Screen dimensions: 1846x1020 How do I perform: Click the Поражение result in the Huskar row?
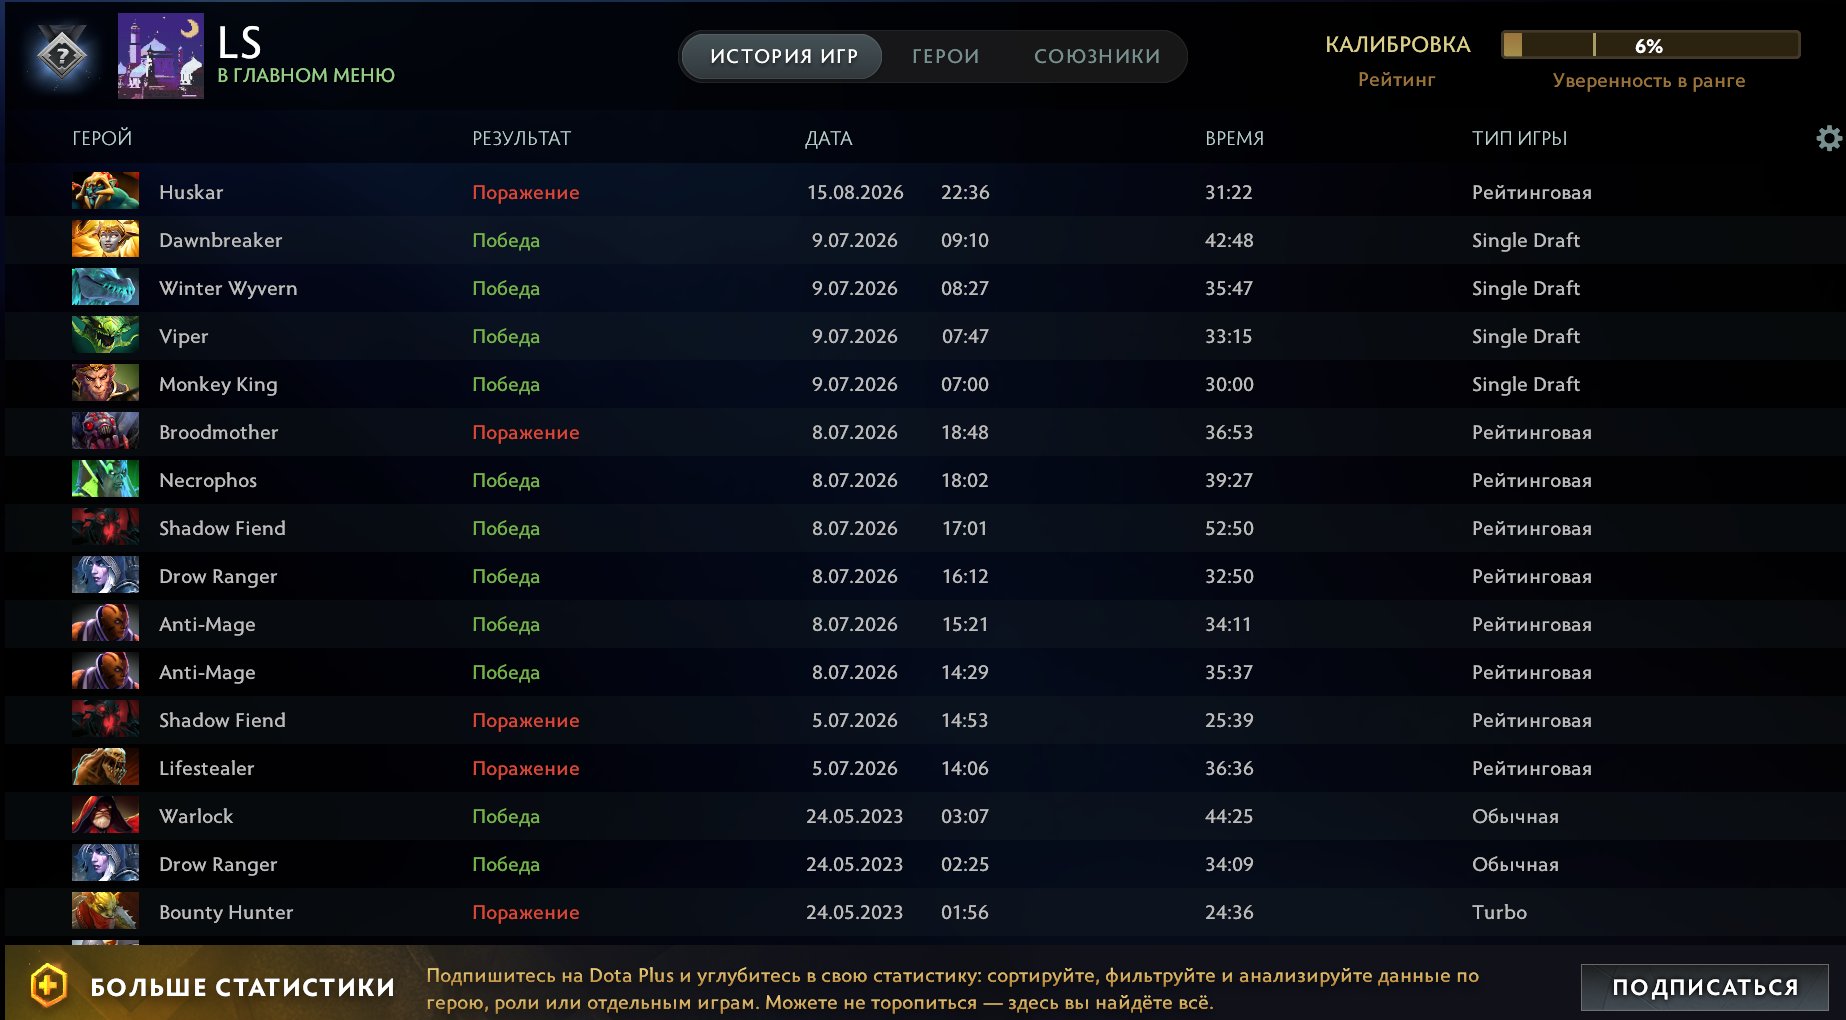(x=525, y=192)
